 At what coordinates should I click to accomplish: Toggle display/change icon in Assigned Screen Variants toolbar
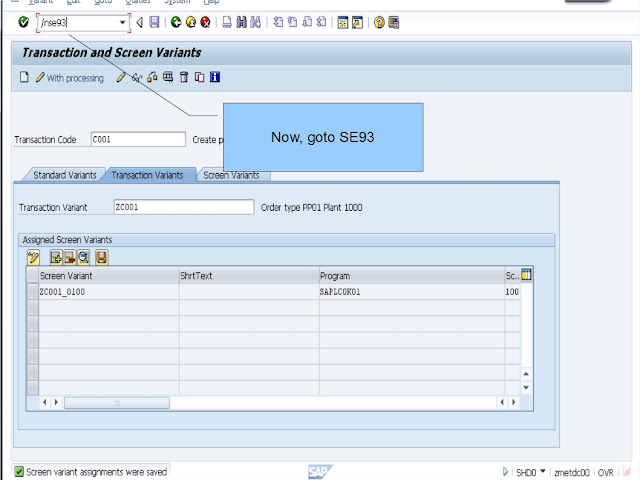click(x=33, y=258)
